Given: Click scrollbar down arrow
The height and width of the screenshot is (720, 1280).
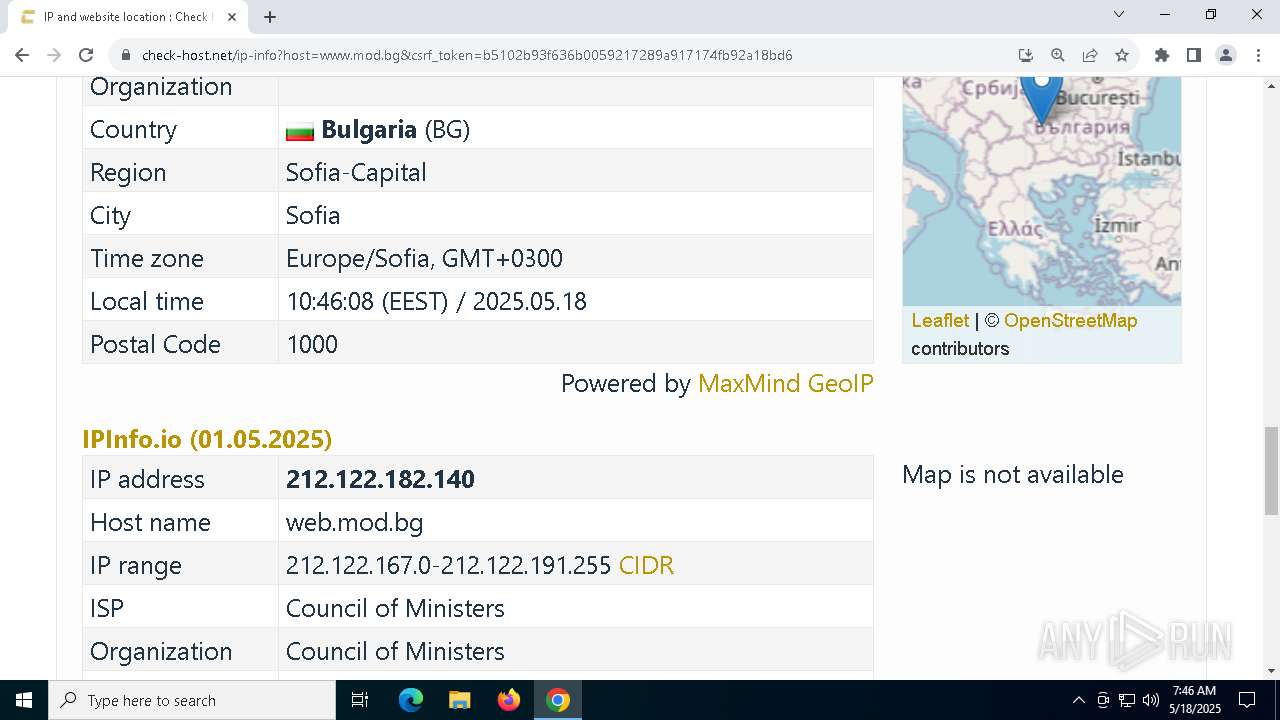Looking at the screenshot, I should coord(1271,671).
